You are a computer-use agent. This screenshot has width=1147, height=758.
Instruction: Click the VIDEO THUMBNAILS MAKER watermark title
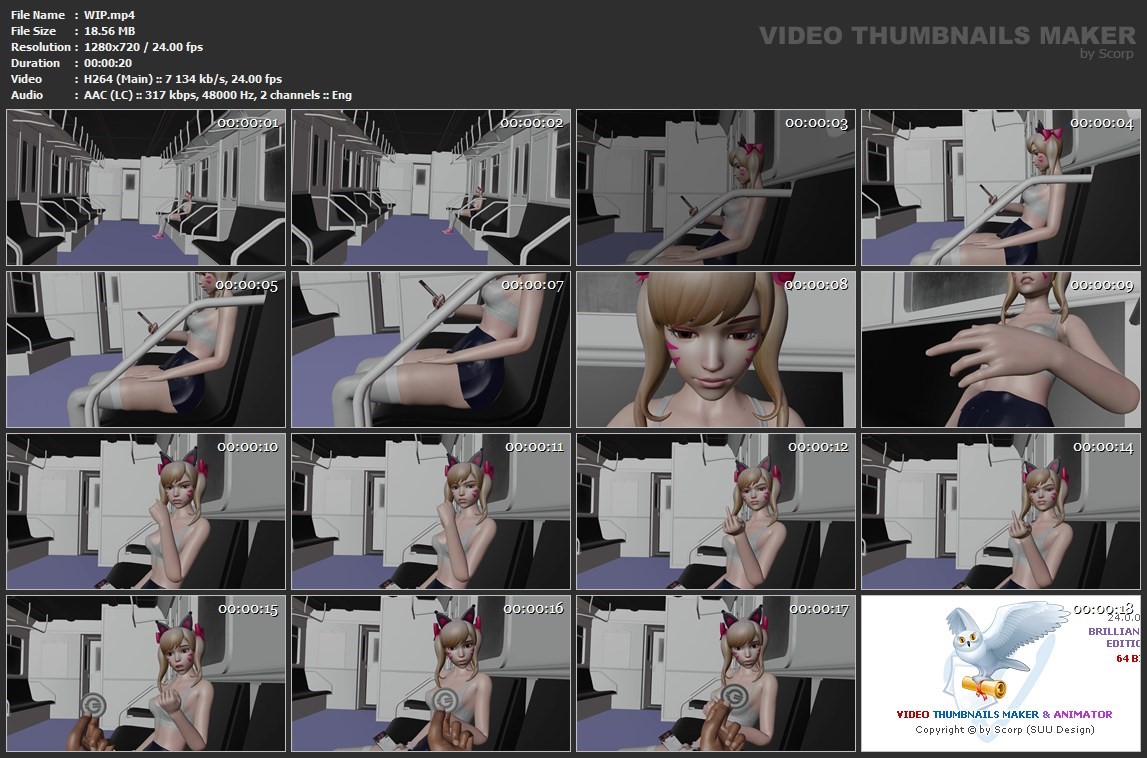pos(947,36)
